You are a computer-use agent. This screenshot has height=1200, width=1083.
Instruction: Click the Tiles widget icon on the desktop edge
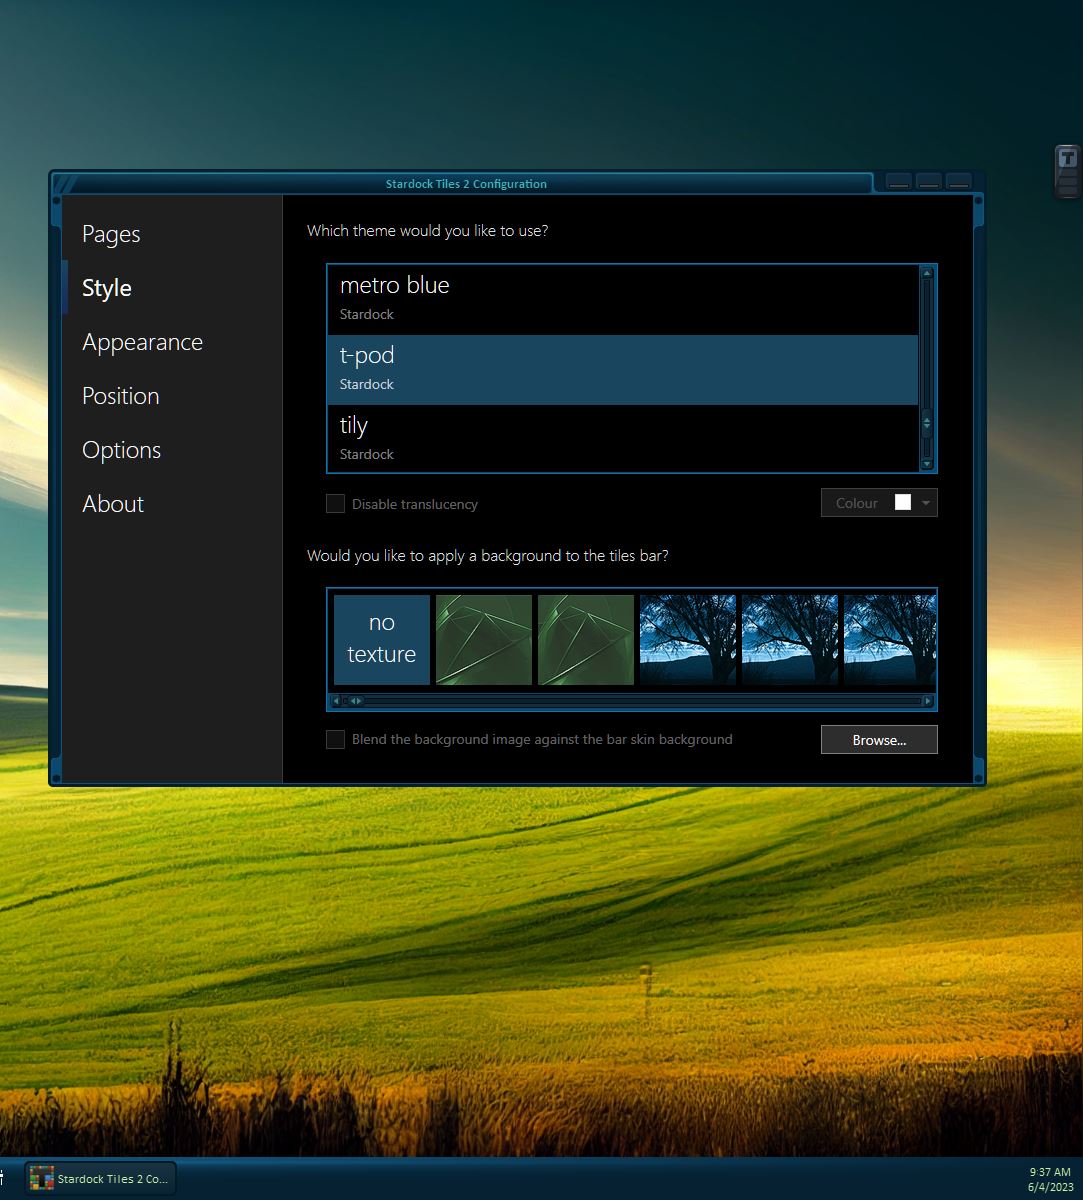(1067, 160)
